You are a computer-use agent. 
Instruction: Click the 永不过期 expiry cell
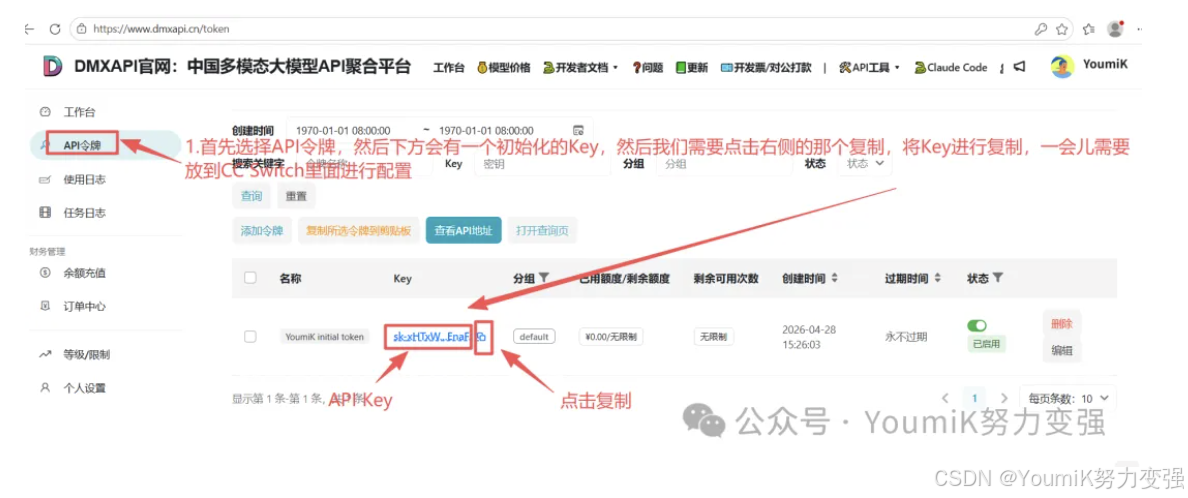pos(905,337)
